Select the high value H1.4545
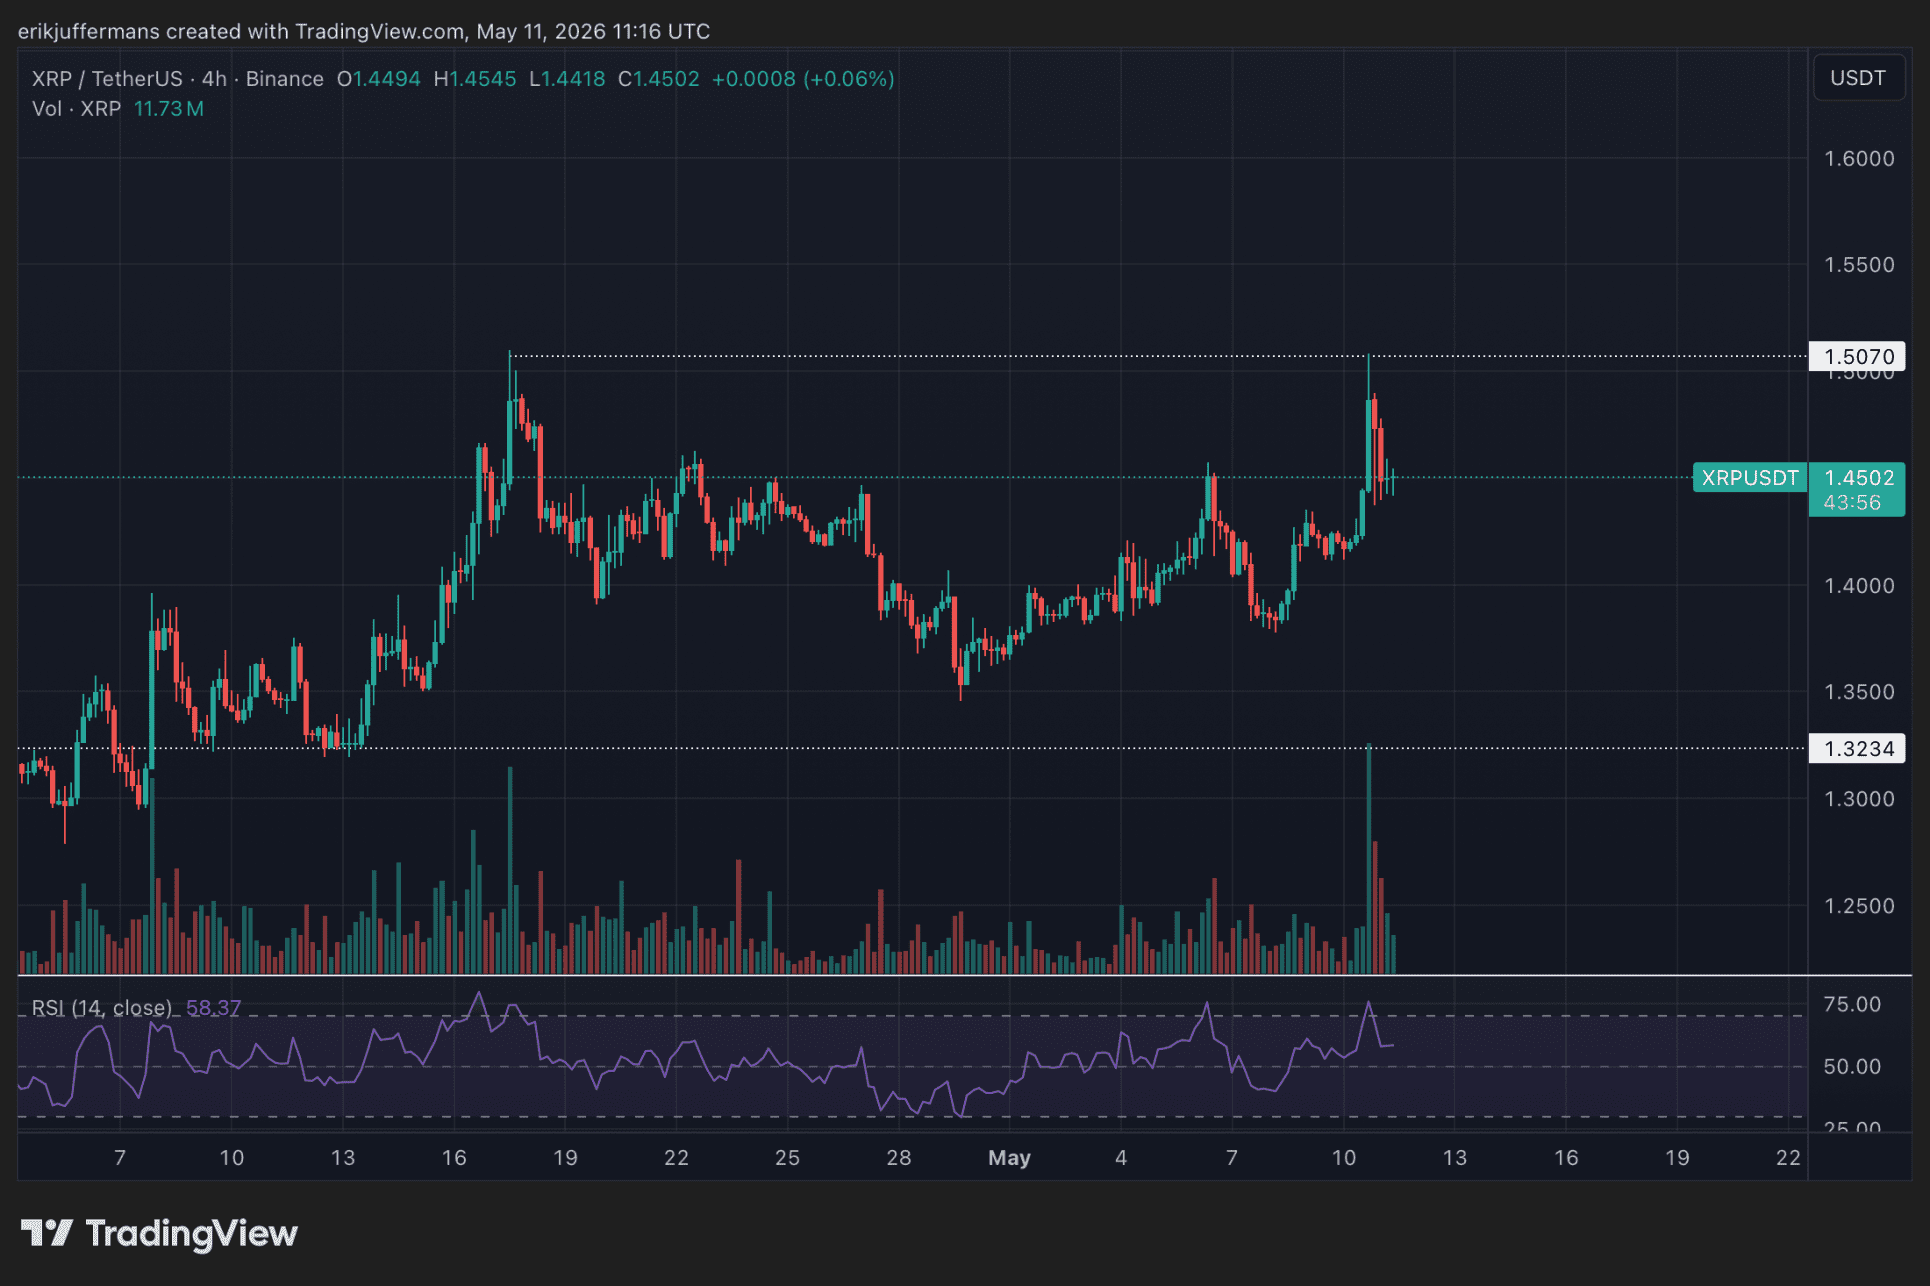Screen dimensions: 1930x1286 click(x=475, y=79)
